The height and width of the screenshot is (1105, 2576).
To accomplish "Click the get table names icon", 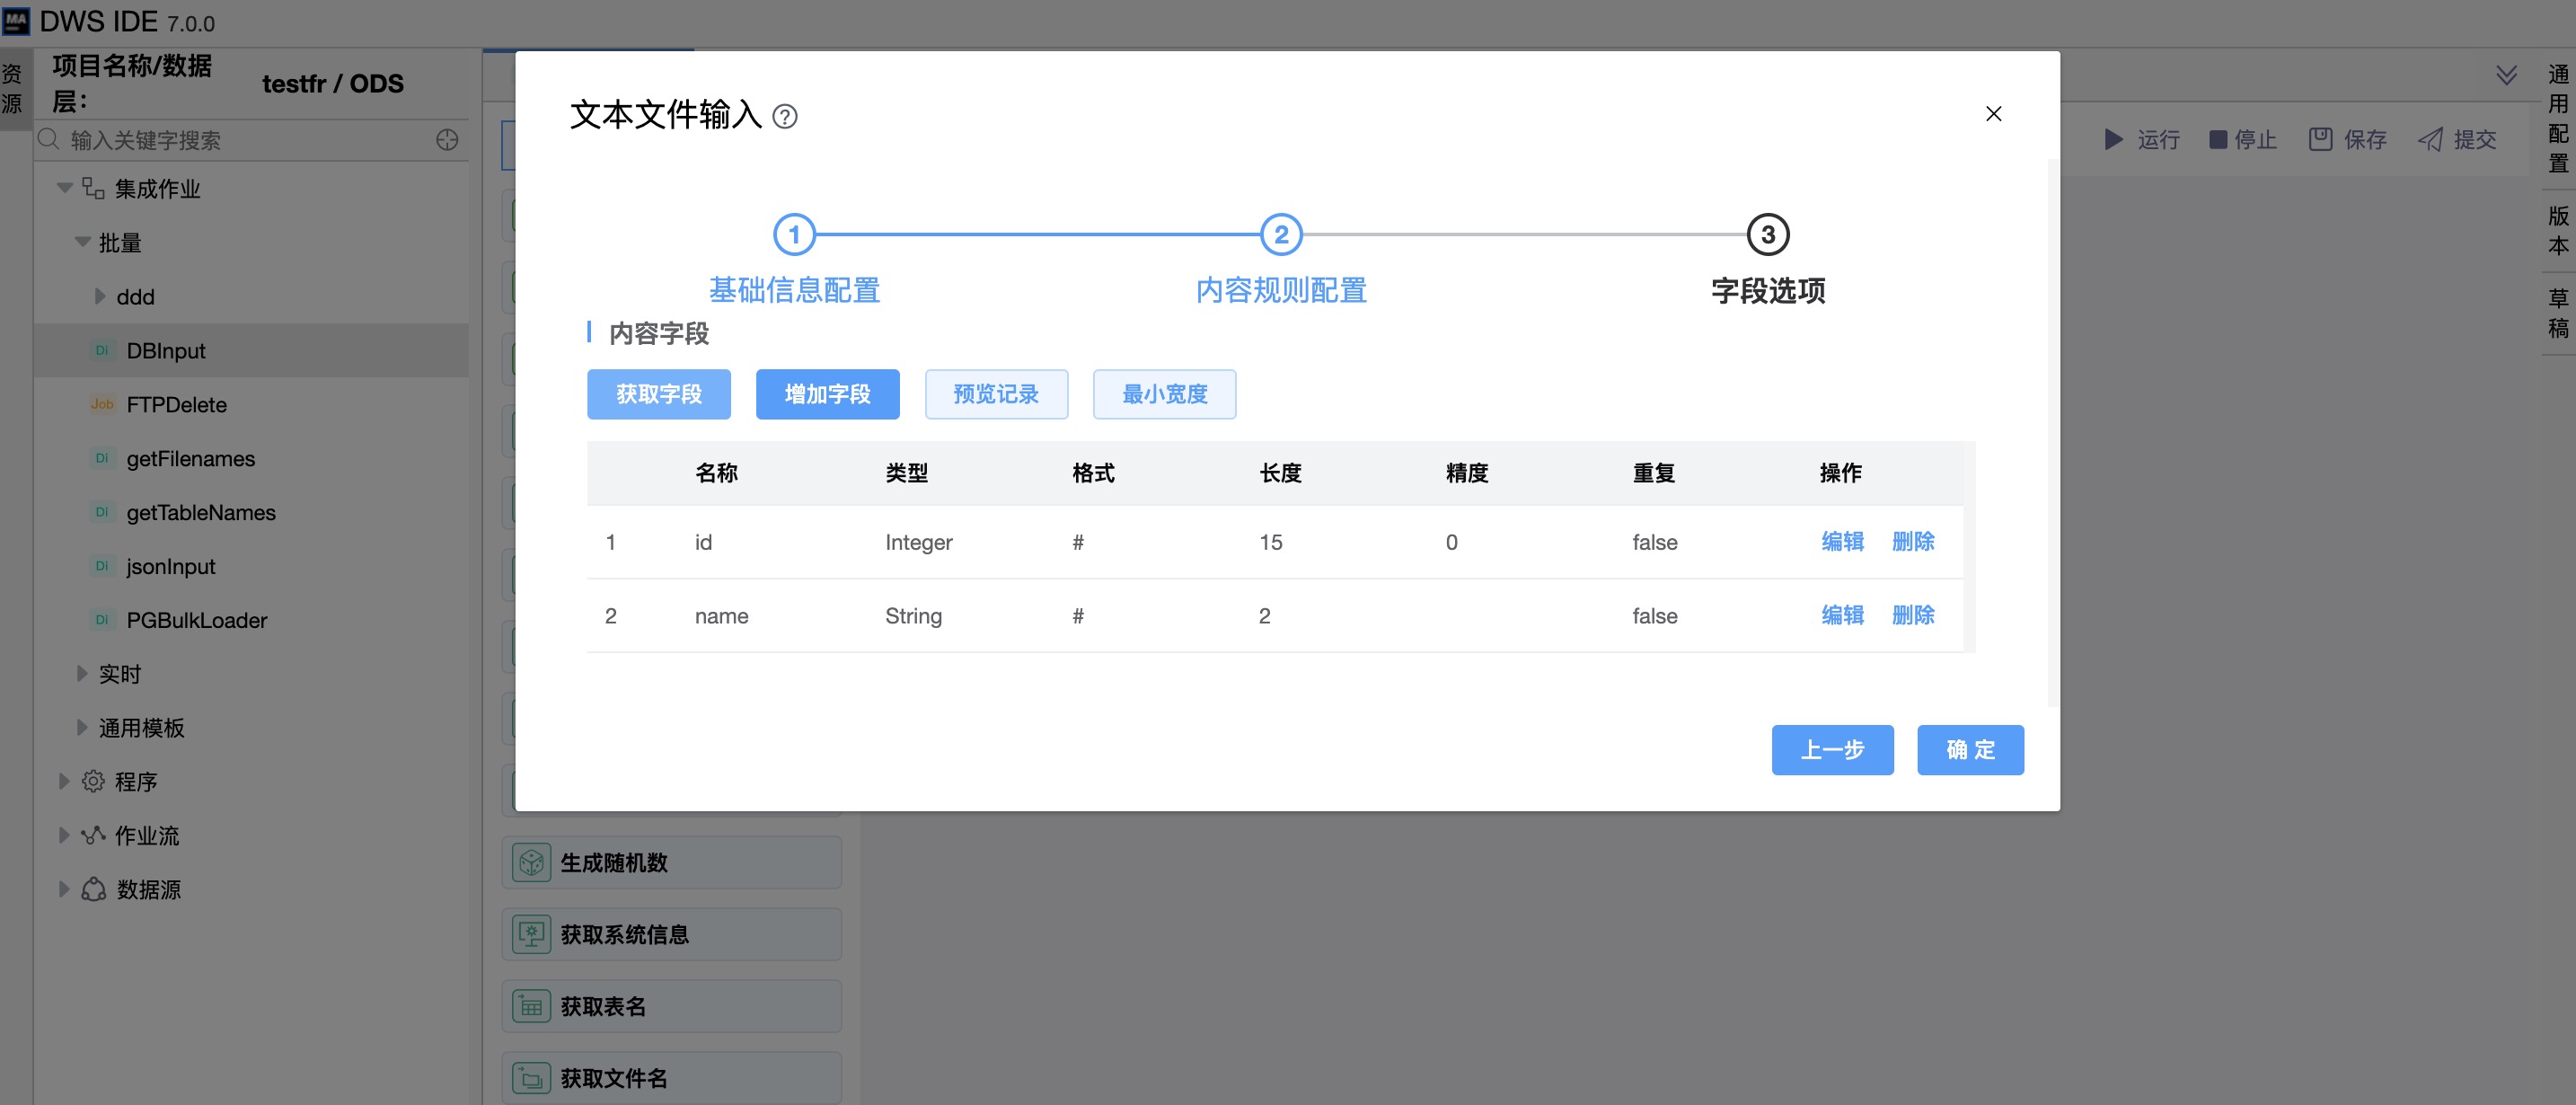I will [x=531, y=1006].
